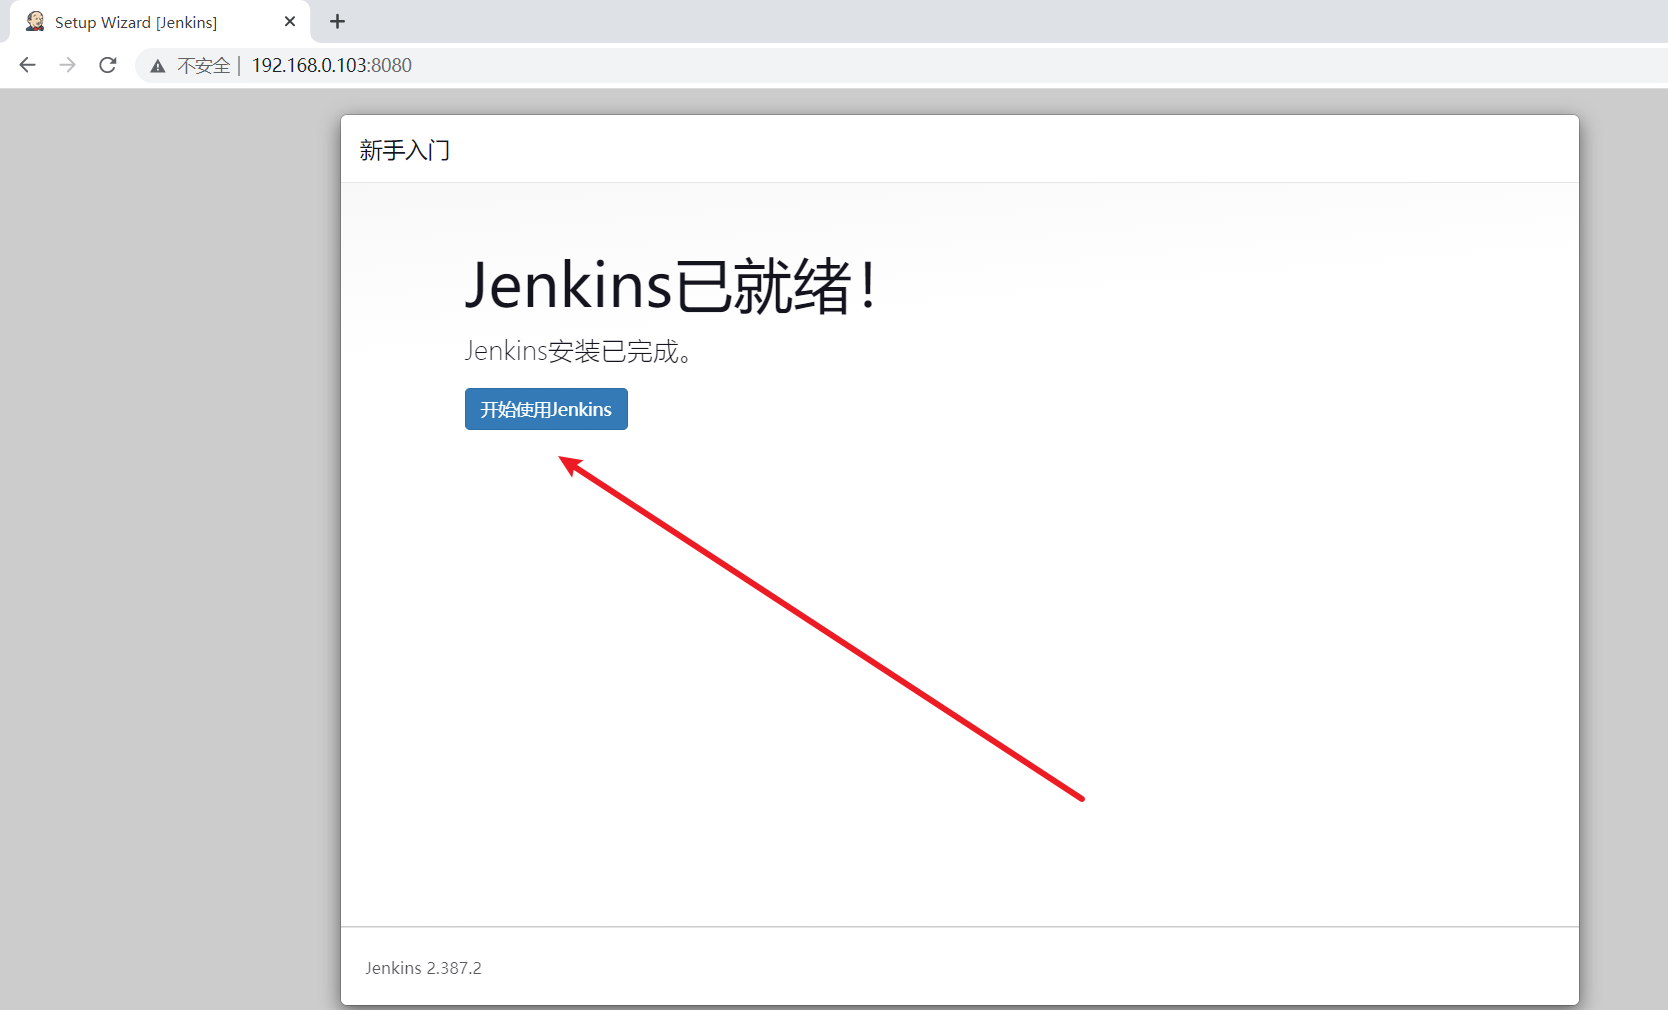Close the Setup Wizard tab

point(290,21)
